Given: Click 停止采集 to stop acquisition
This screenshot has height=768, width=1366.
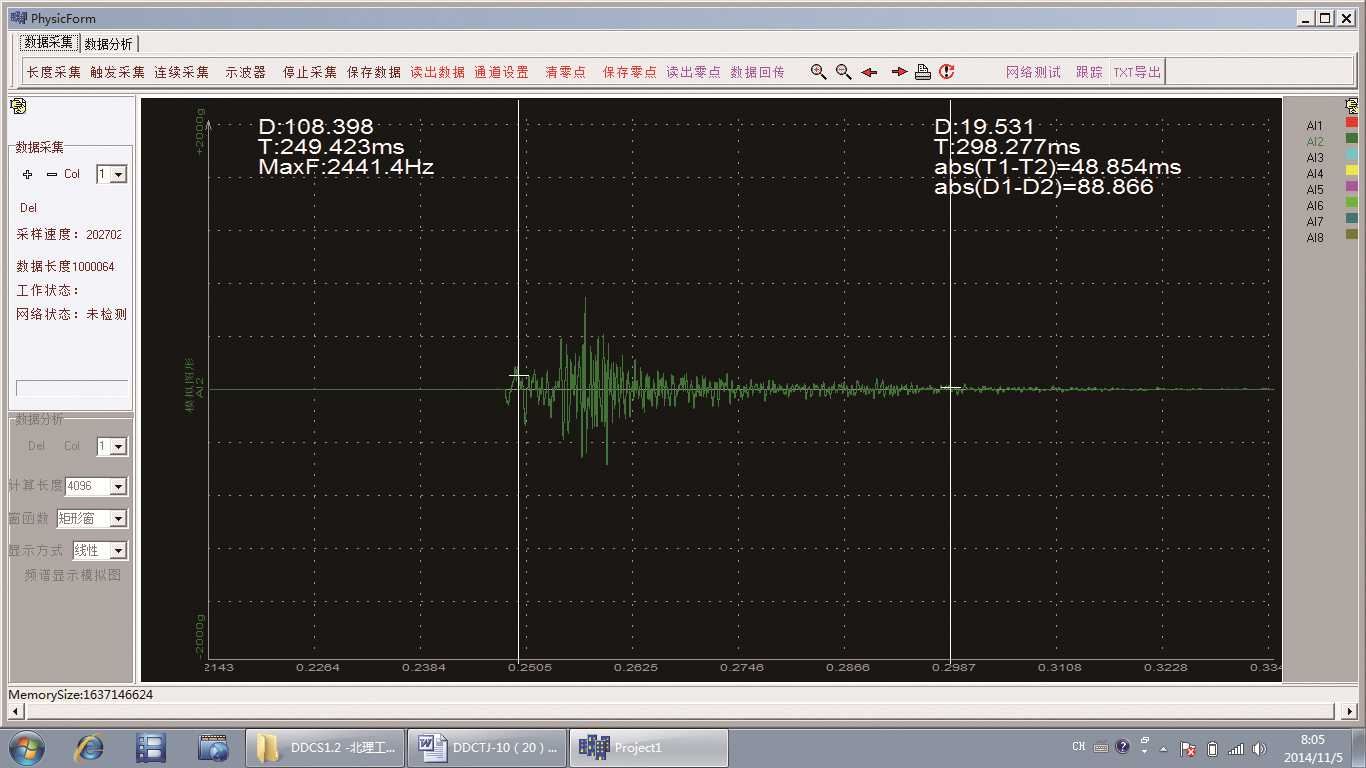Looking at the screenshot, I should coord(310,72).
